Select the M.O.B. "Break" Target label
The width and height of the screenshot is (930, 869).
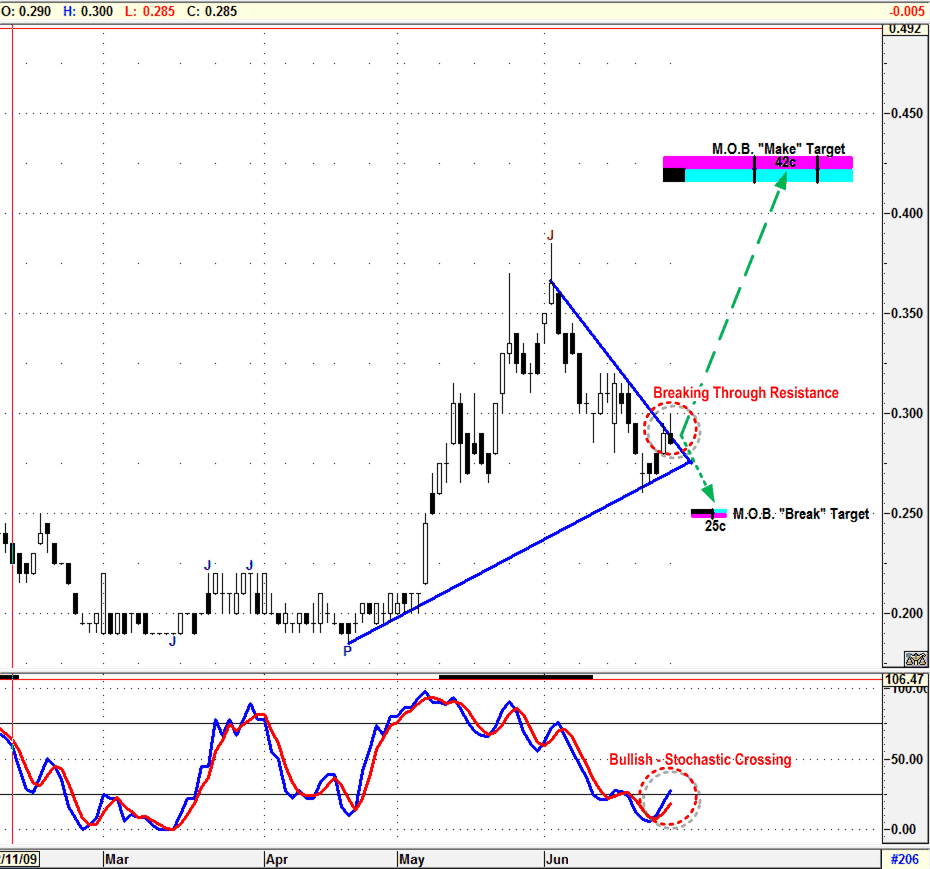pyautogui.click(x=801, y=514)
